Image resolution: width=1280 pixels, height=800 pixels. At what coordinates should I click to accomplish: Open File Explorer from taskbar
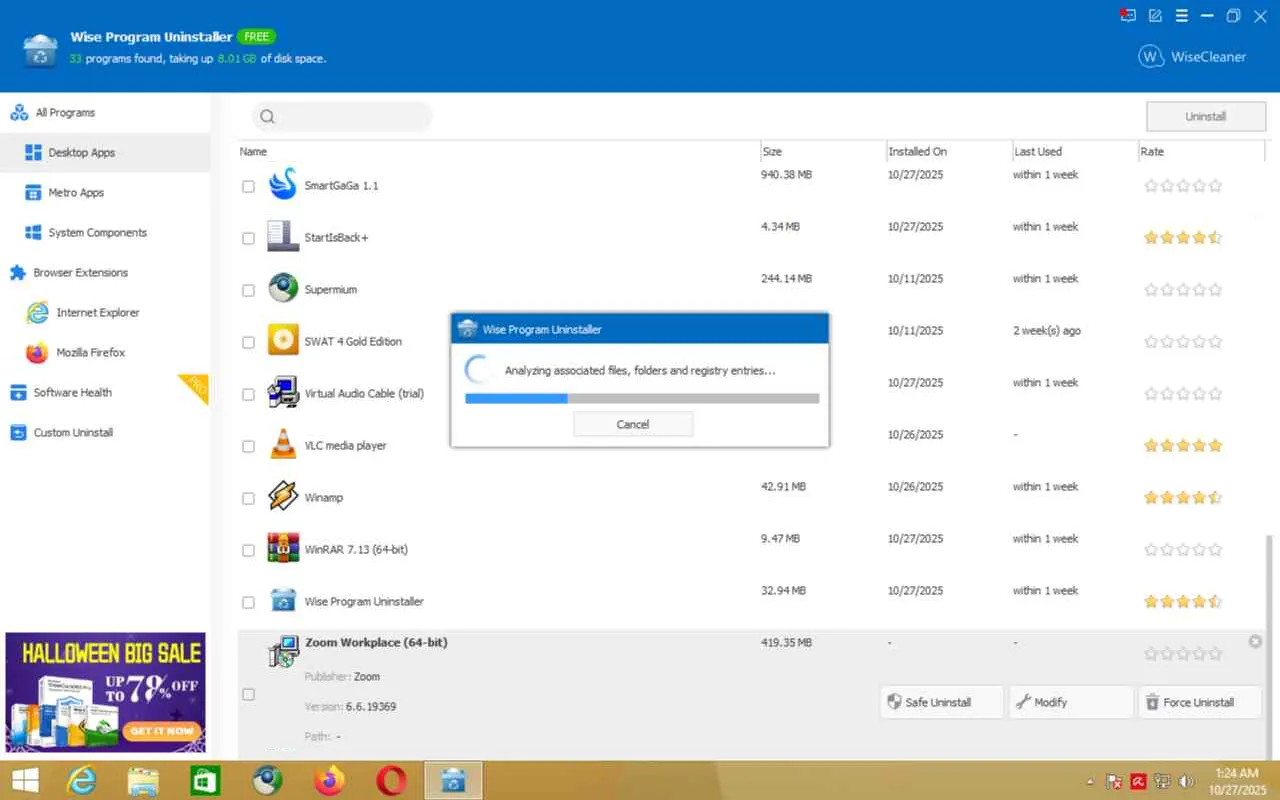click(143, 780)
